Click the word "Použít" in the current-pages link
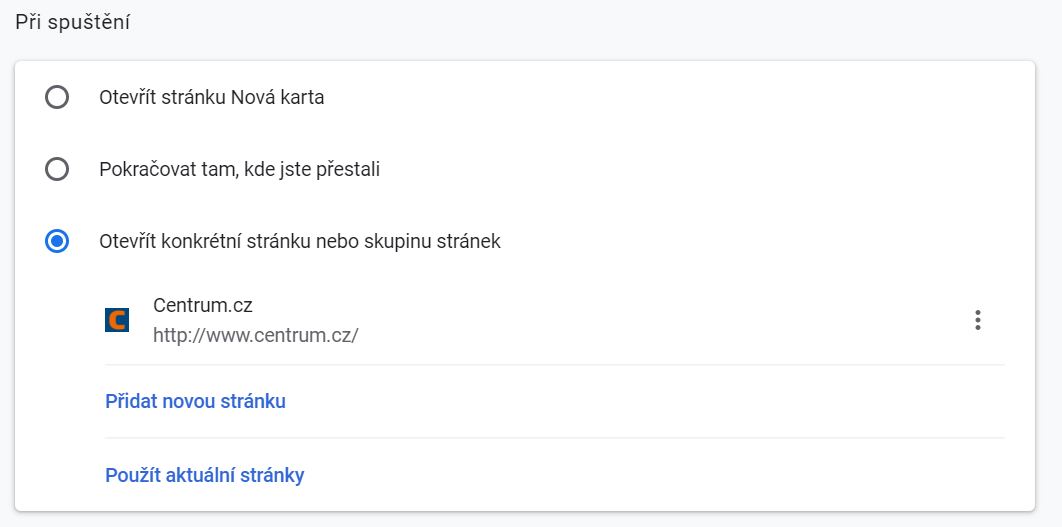The height and width of the screenshot is (527, 1062). [x=132, y=475]
